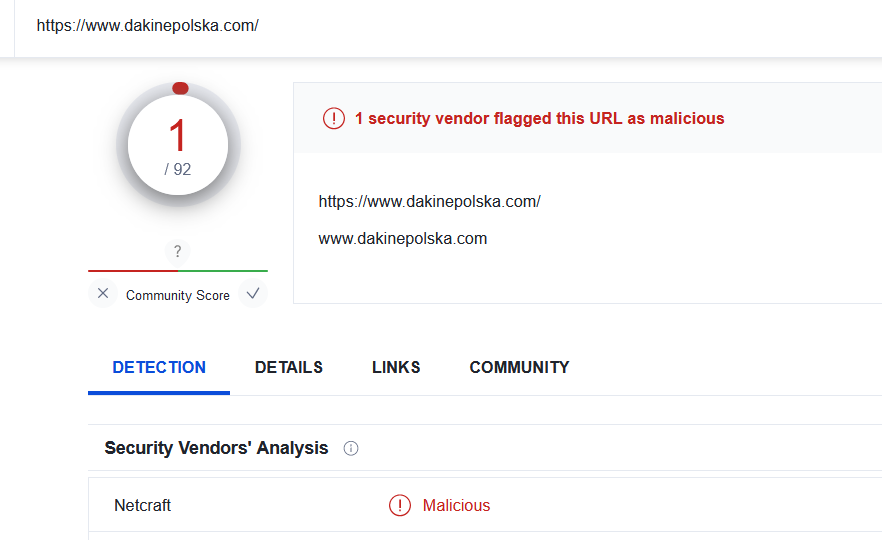Click the red alert icon in the malicious banner
Image resolution: width=882 pixels, height=540 pixels.
click(x=334, y=118)
